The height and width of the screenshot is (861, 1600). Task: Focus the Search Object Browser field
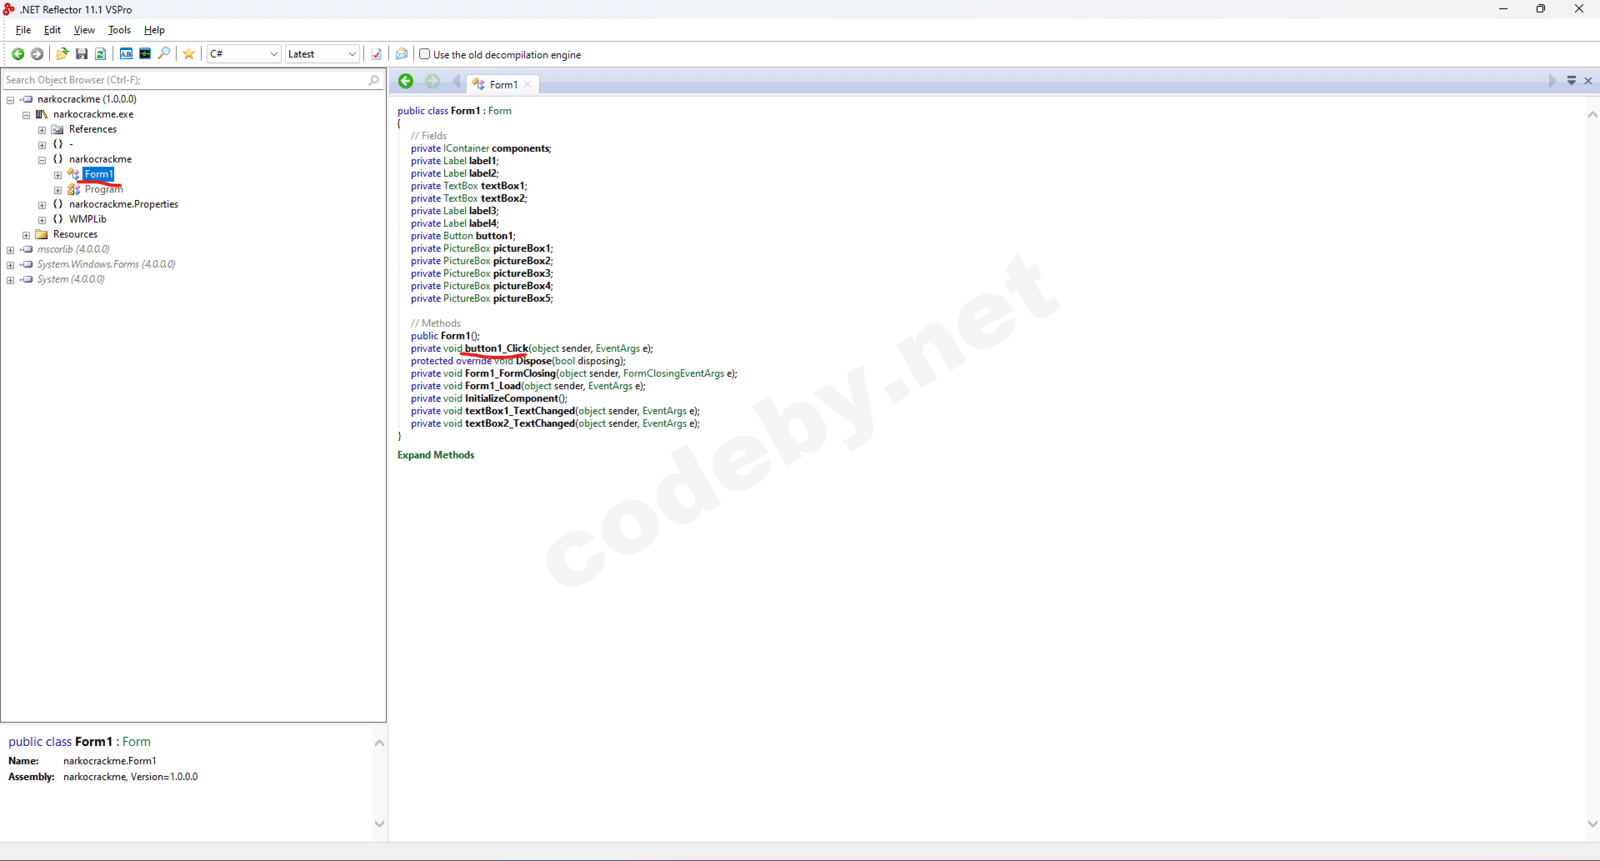pos(185,80)
